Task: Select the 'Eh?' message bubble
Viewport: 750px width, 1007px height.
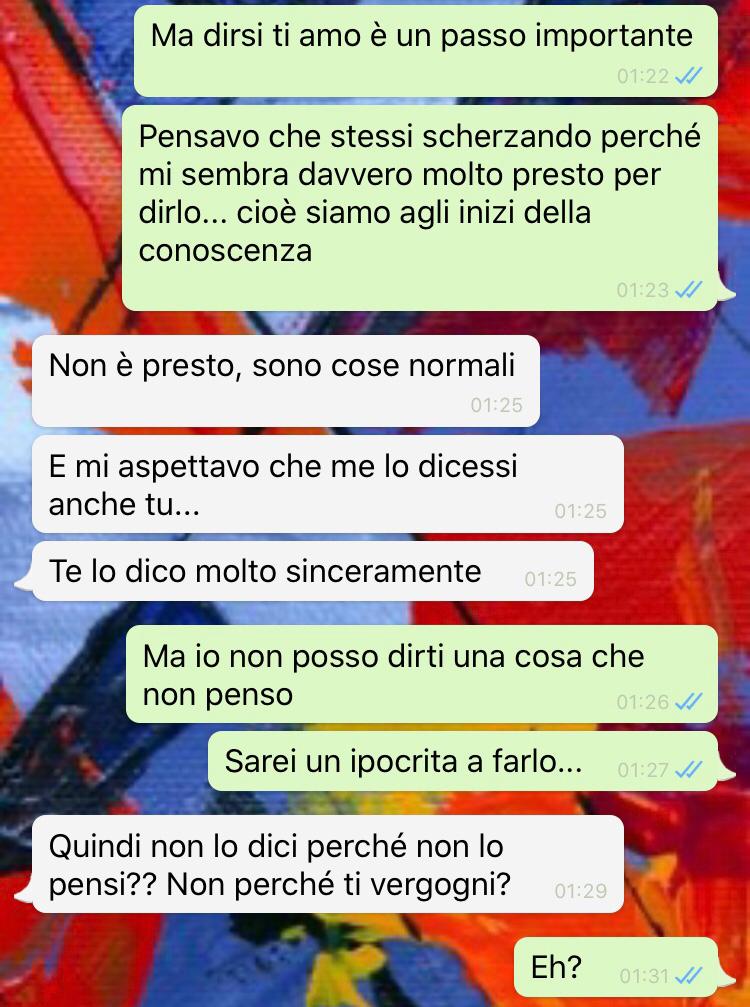Action: coord(616,967)
